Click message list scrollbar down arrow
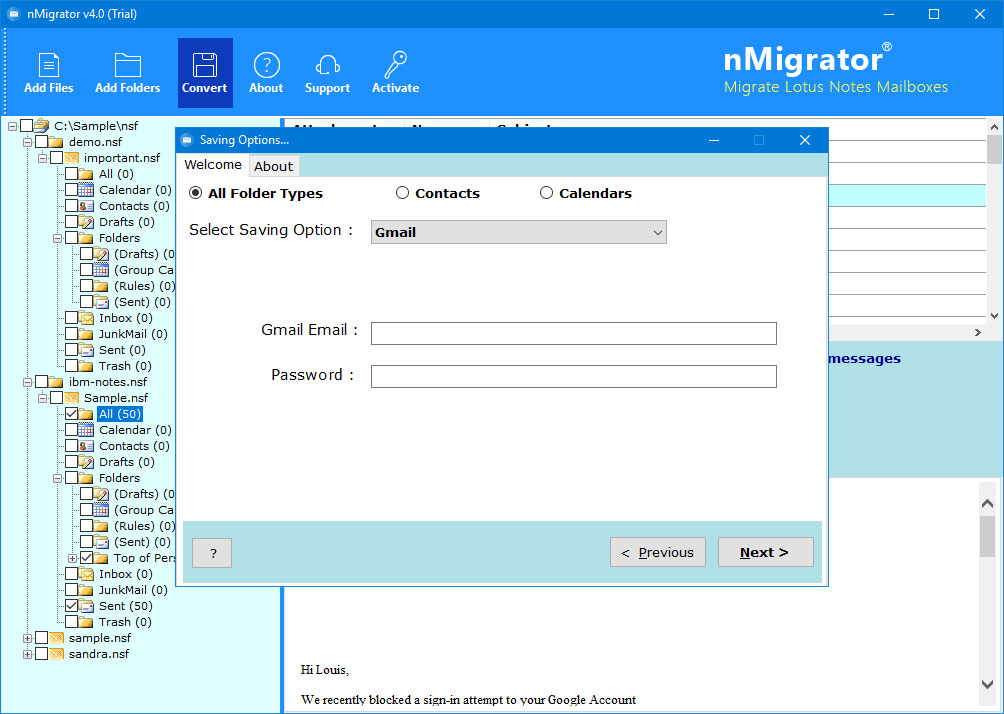This screenshot has width=1004, height=714. point(994,316)
